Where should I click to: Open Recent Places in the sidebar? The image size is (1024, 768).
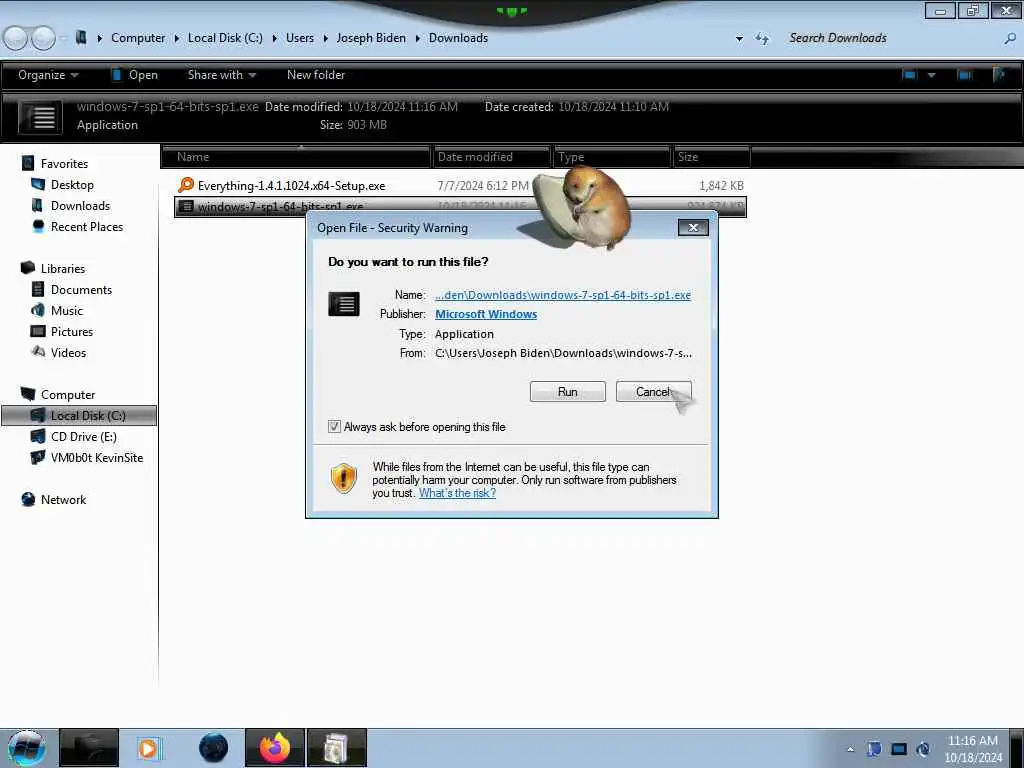(87, 227)
